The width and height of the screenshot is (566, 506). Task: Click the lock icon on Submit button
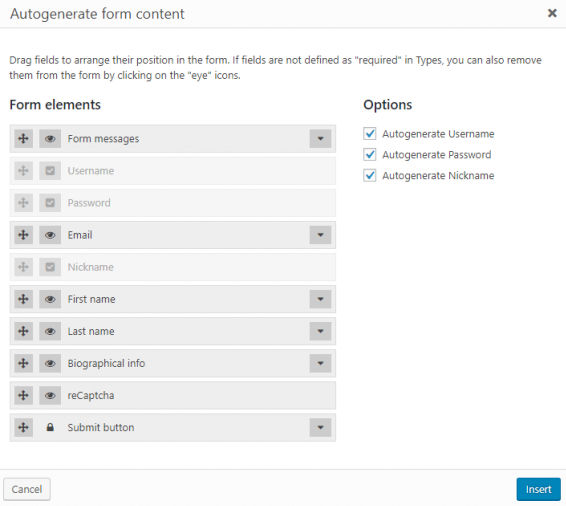(x=50, y=427)
